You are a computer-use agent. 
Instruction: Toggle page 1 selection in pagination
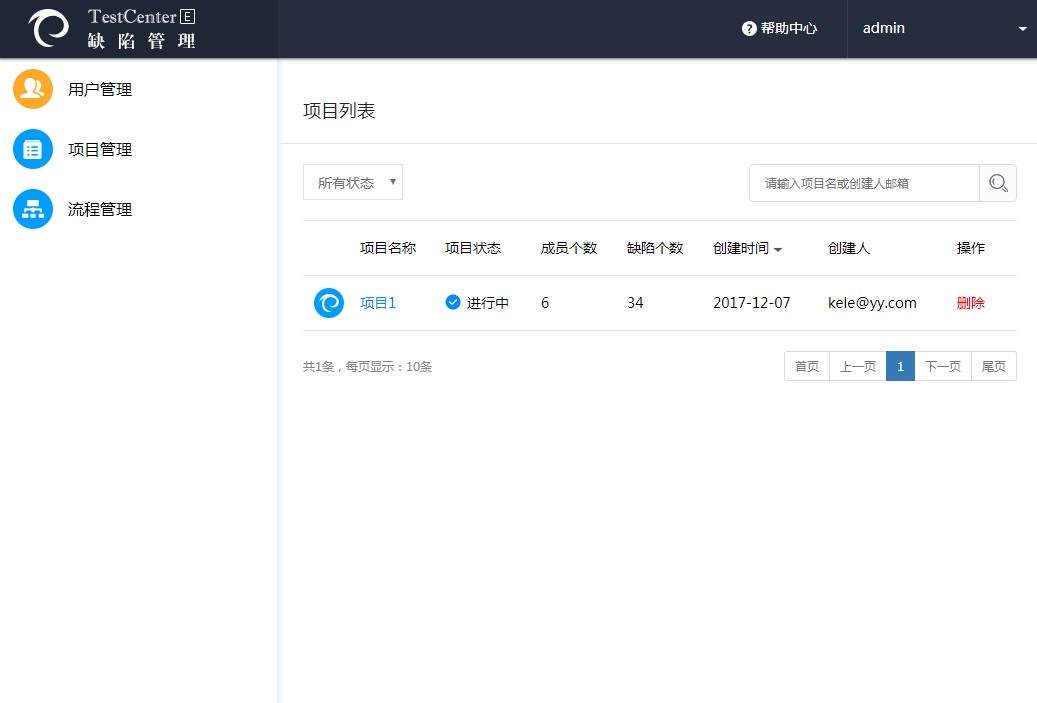900,366
